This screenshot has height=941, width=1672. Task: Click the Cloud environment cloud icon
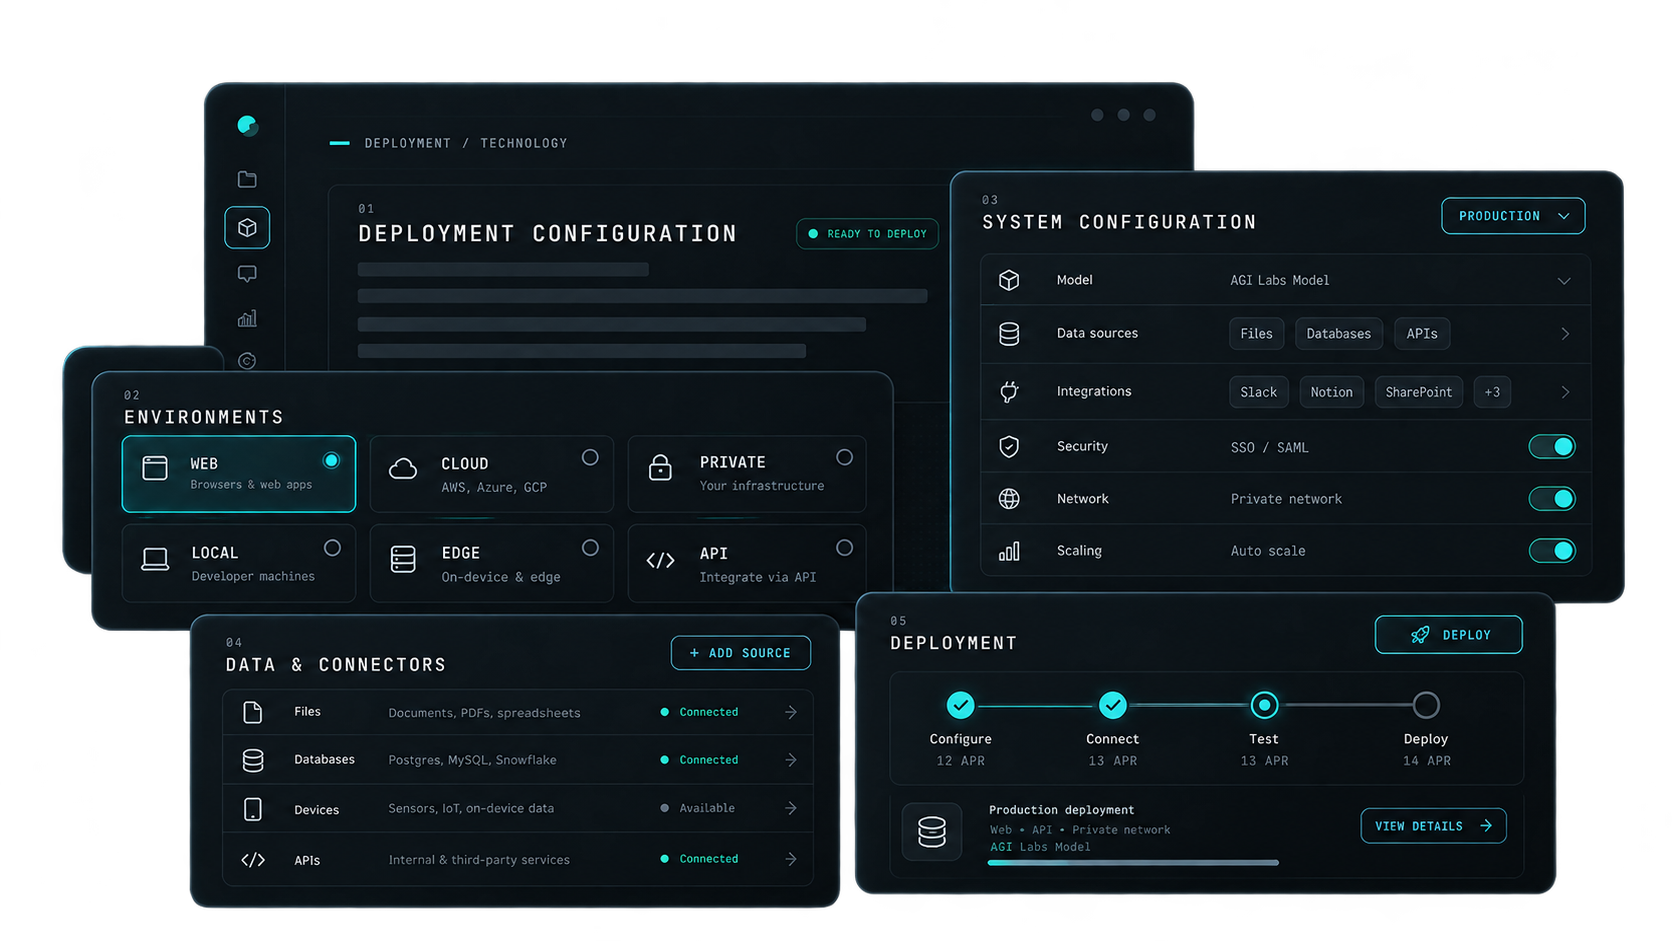coord(403,468)
